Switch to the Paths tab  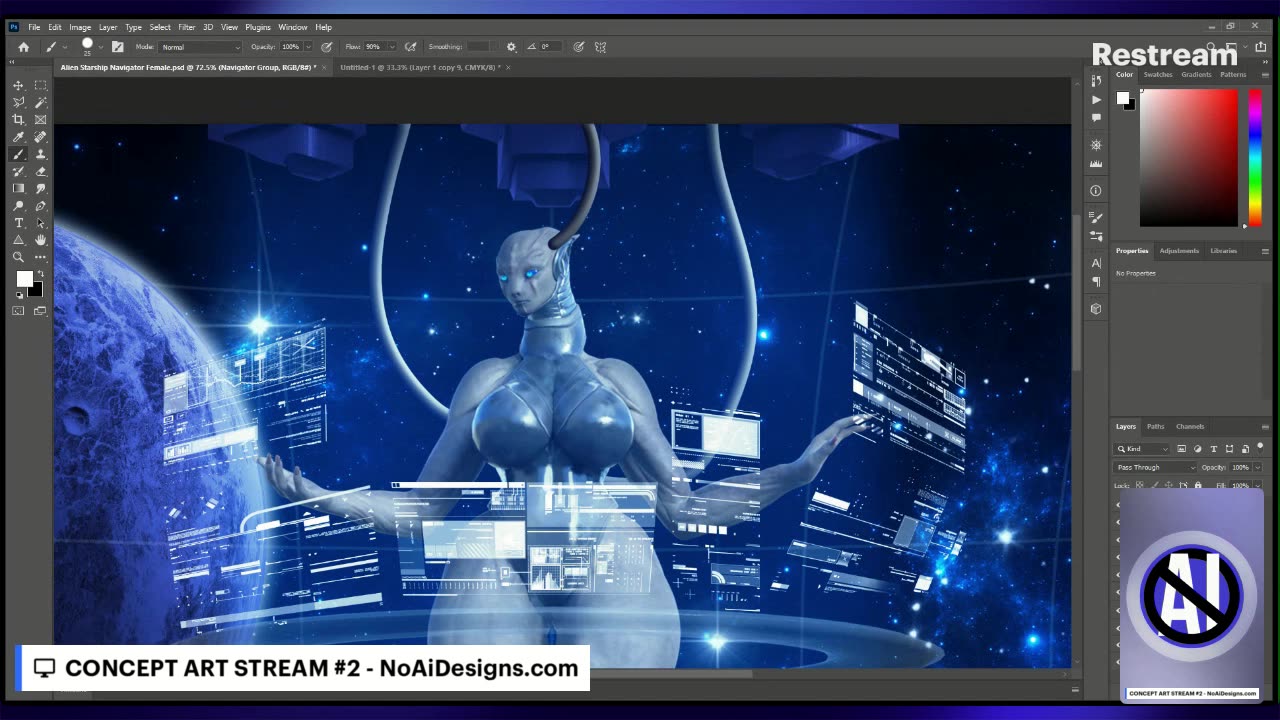point(1155,427)
